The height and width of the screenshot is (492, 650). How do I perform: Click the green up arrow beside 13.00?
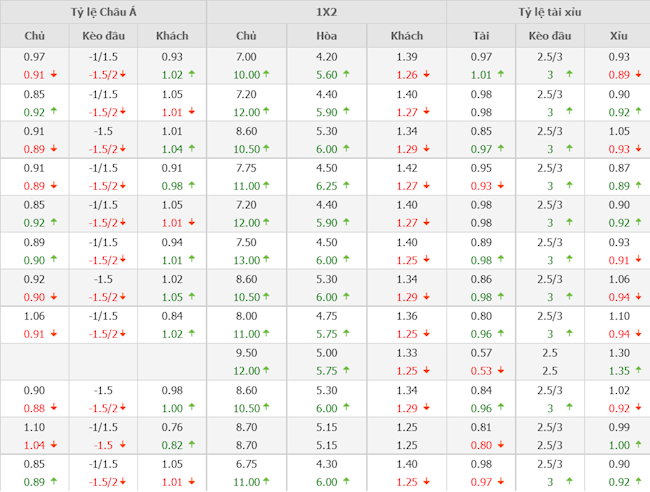tap(267, 260)
